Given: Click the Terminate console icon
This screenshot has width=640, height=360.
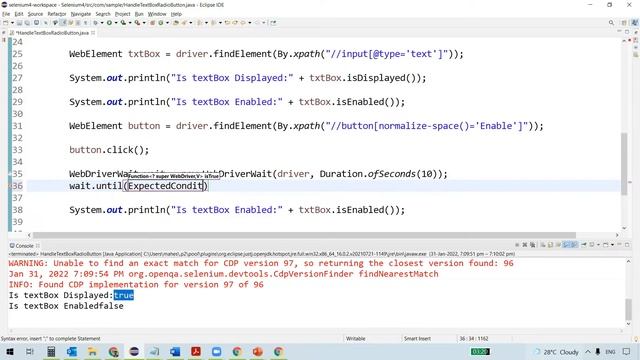Looking at the screenshot, I should coord(517,245).
